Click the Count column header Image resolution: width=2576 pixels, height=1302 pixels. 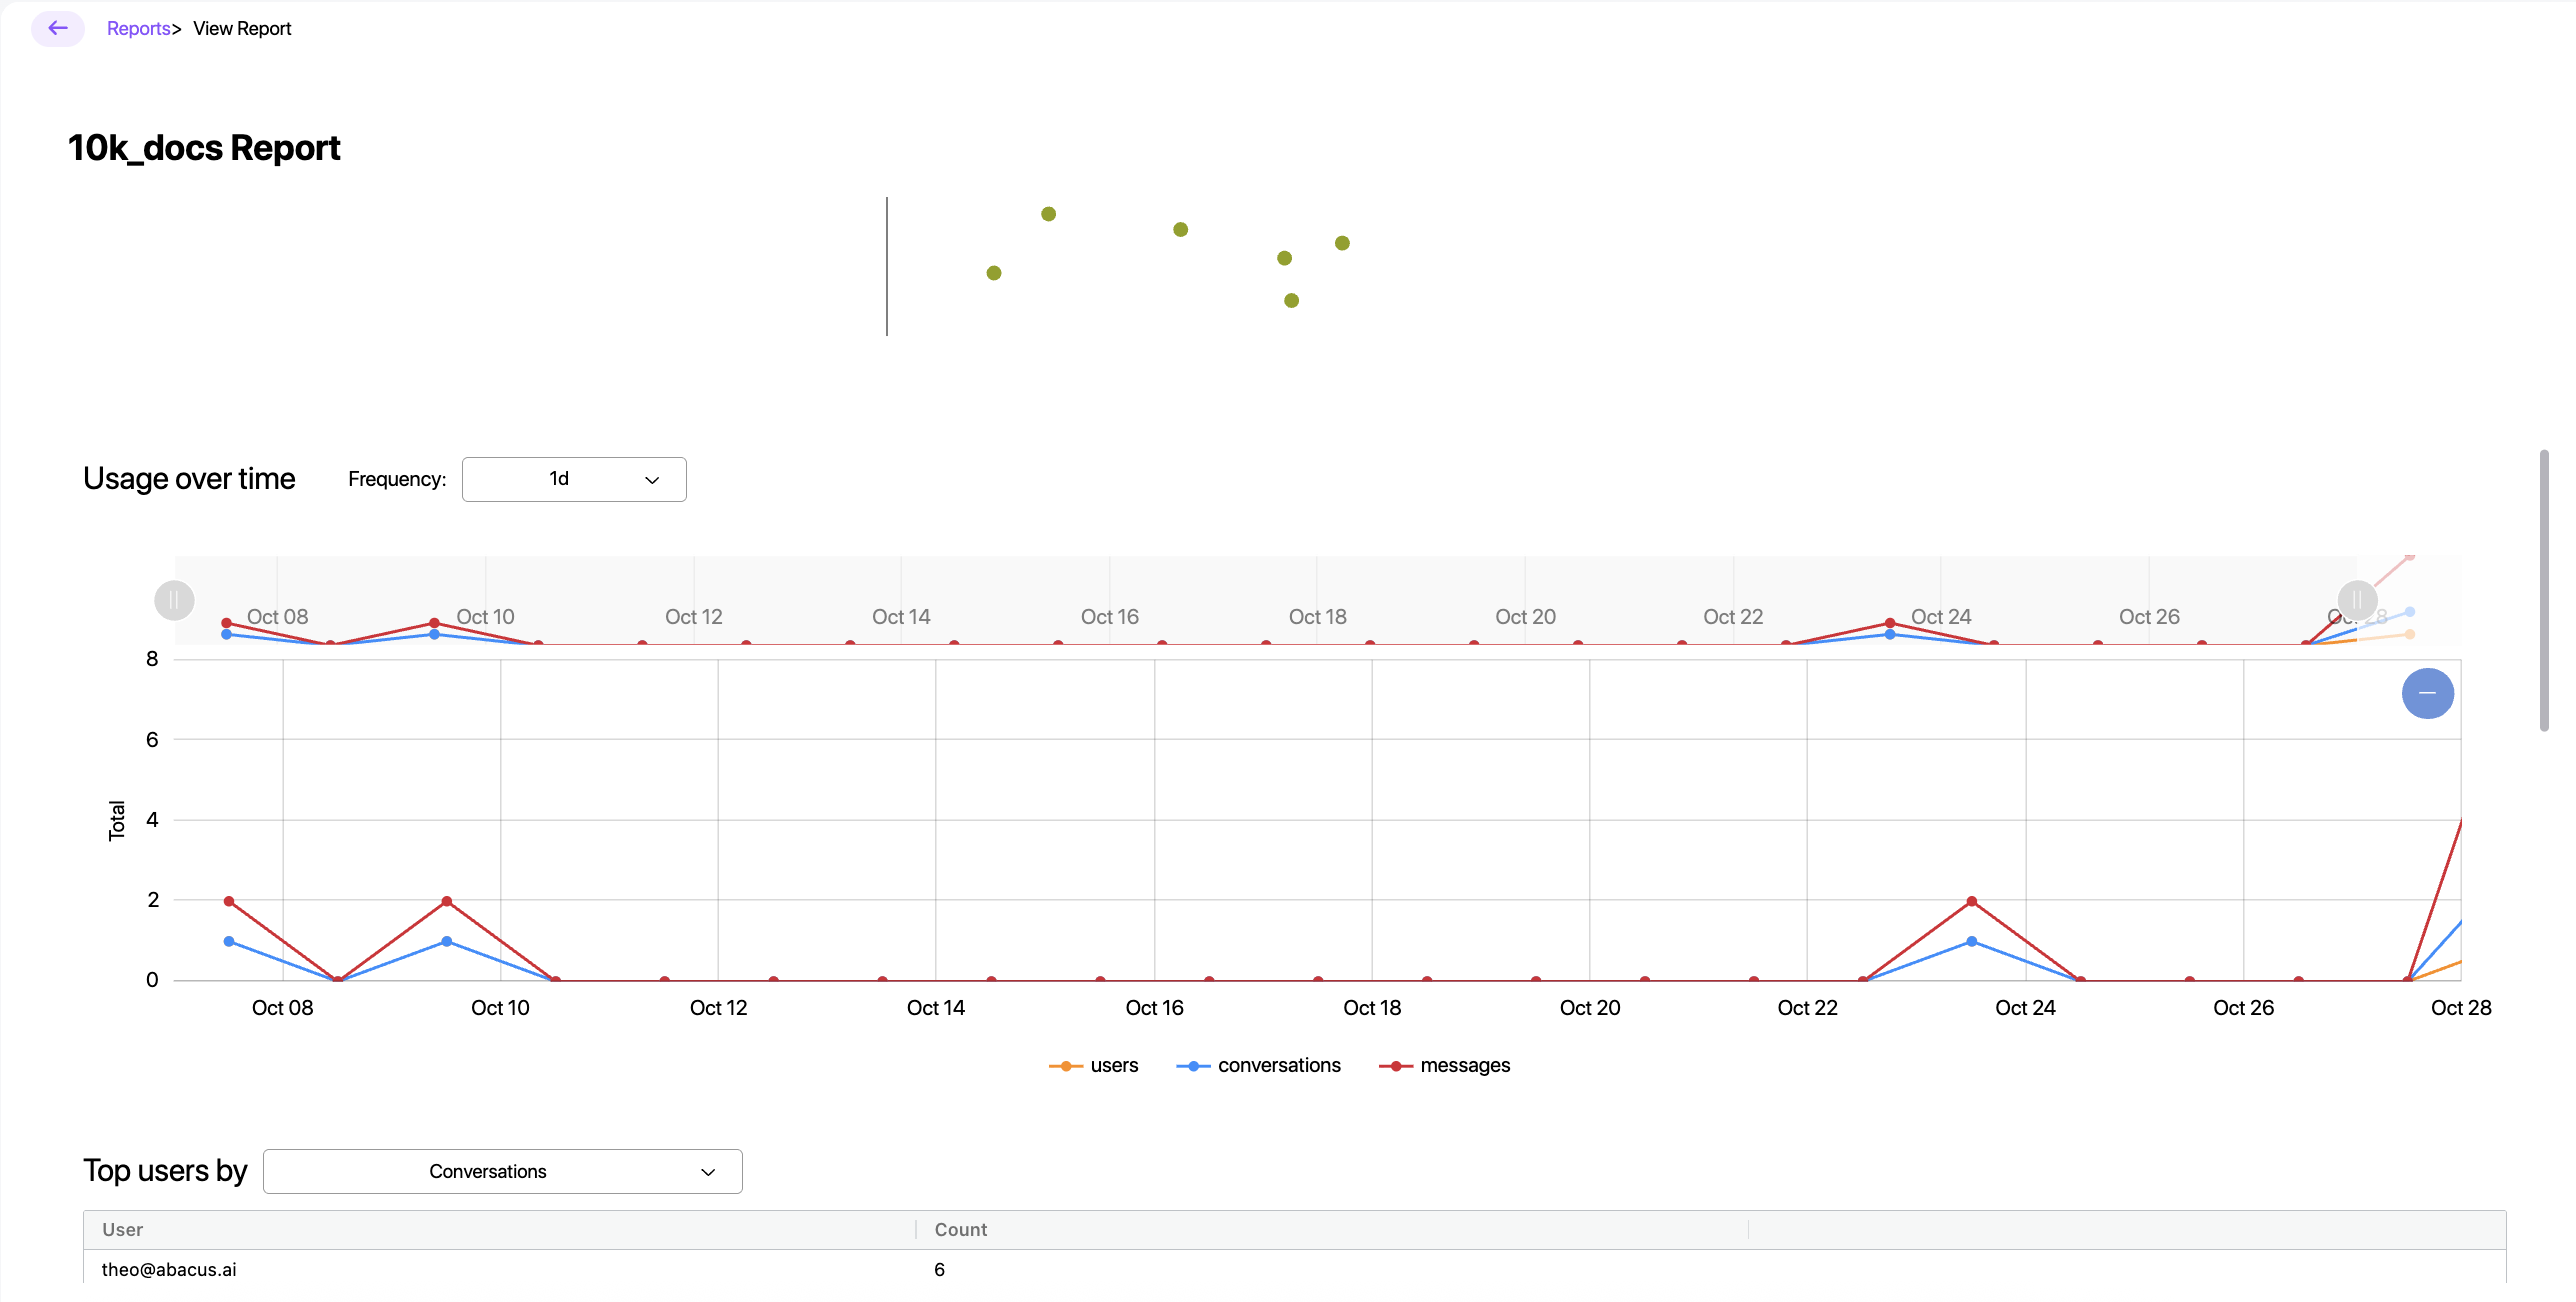coord(960,1229)
